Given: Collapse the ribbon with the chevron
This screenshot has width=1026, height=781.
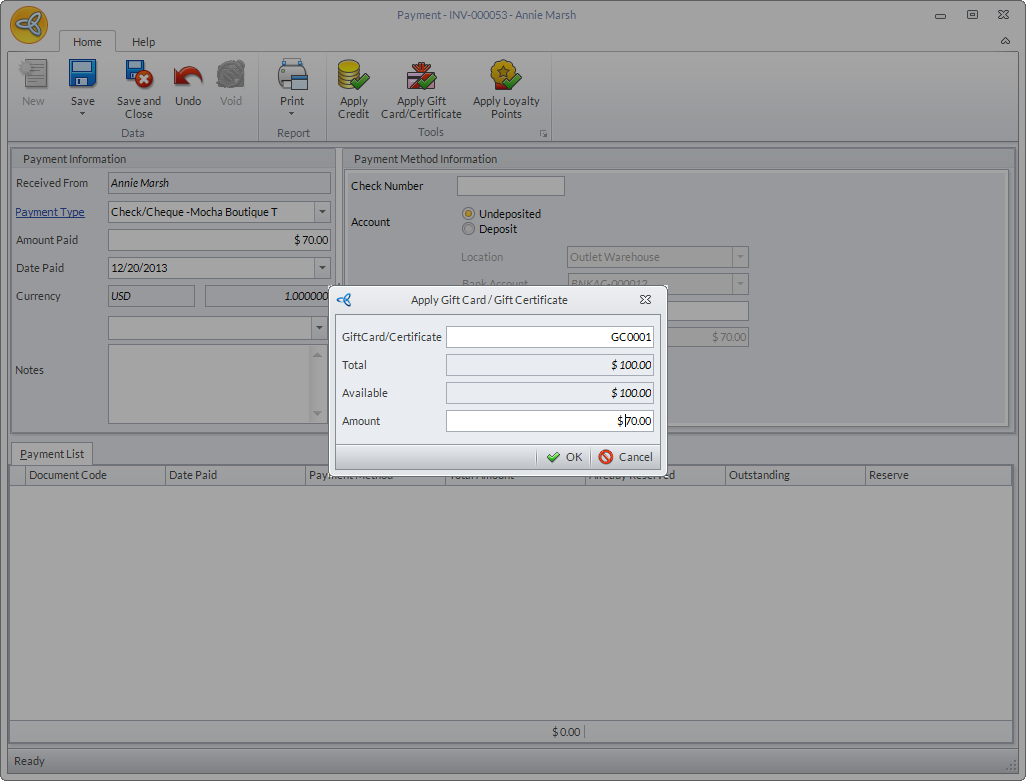Looking at the screenshot, I should (x=1005, y=41).
